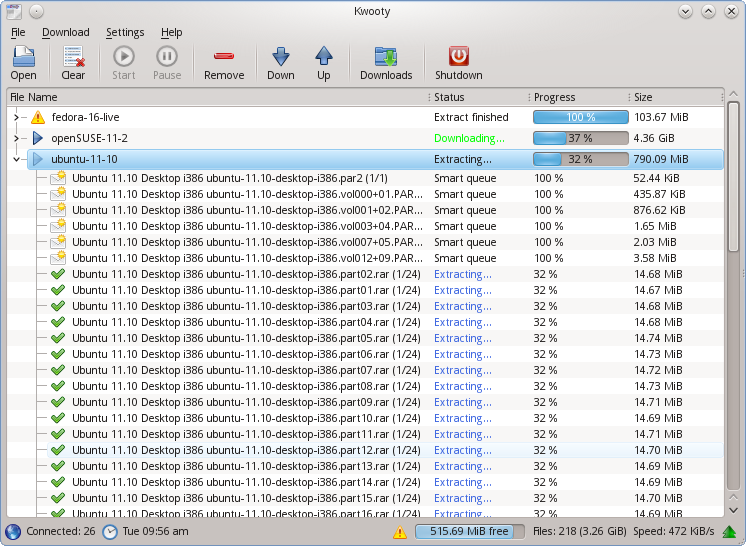Viewport: 746px width, 546px height.
Task: Select the part15.rar file row
Action: click(385, 498)
